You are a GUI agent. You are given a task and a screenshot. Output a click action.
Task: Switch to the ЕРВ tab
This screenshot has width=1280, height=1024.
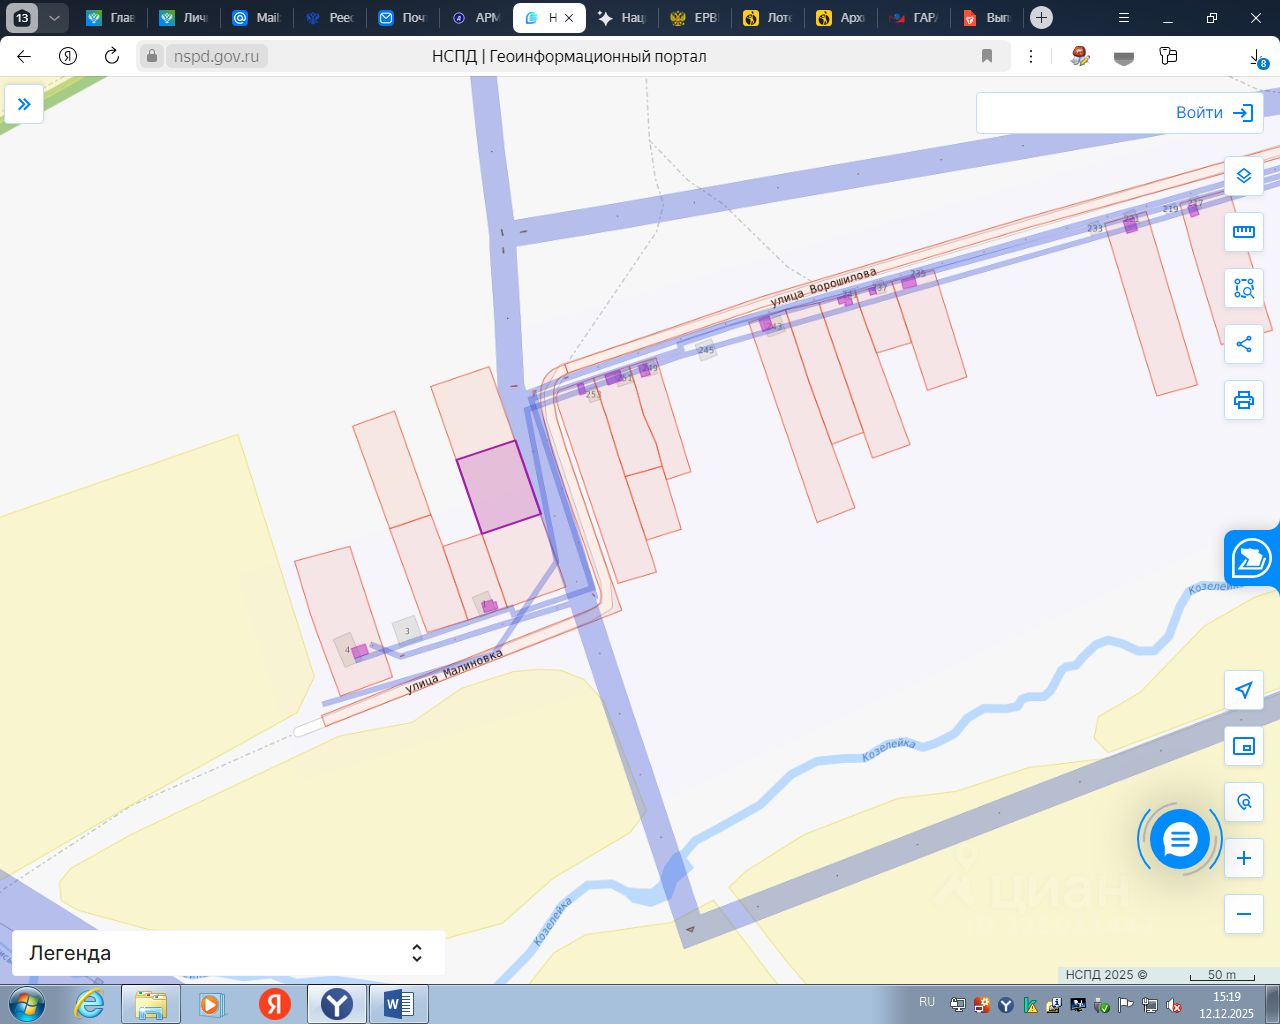694,18
